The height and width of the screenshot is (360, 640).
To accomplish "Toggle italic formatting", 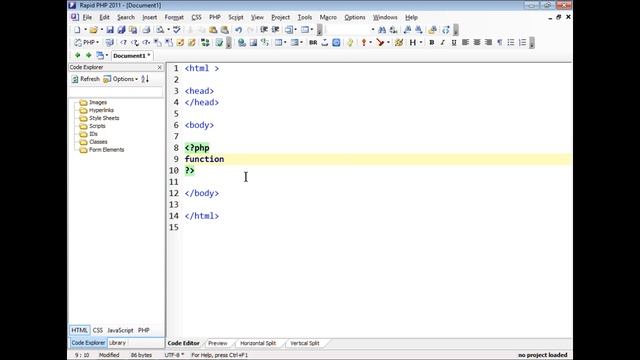I will click(442, 42).
